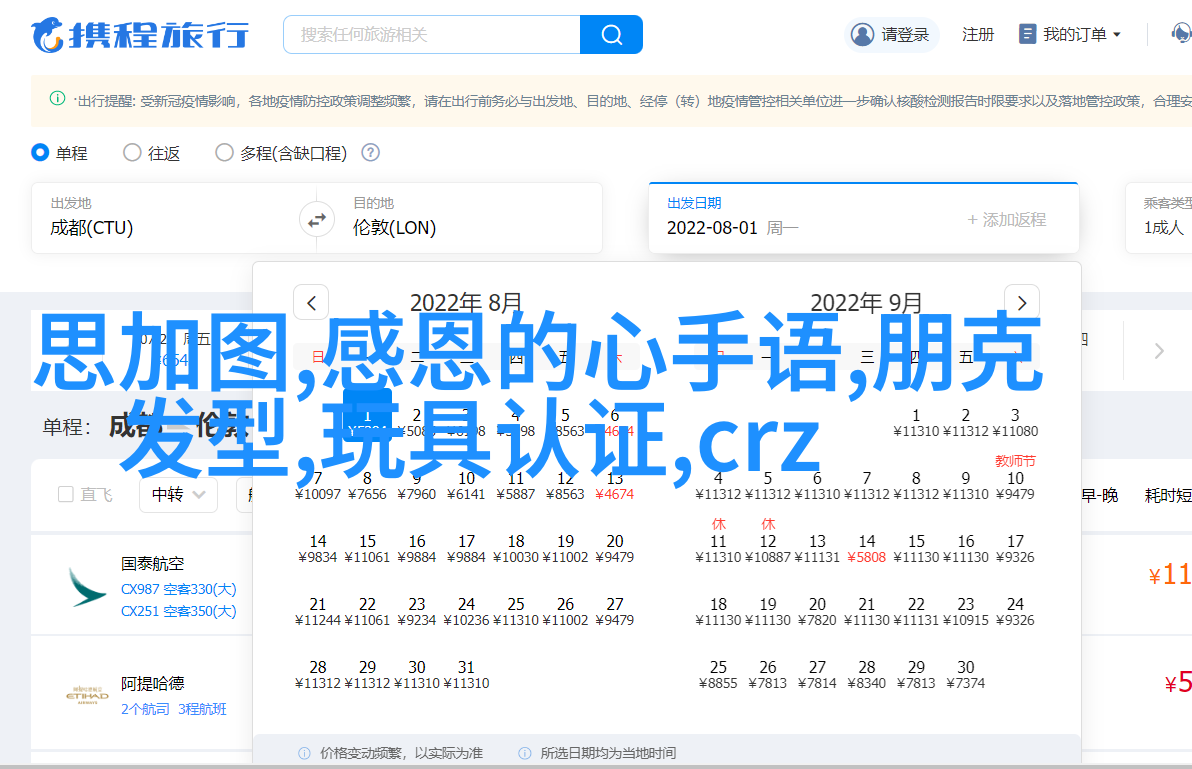Viewport: 1192px width, 769px height.
Task: Sort flights by 耗时短 duration
Action: tap(1168, 495)
